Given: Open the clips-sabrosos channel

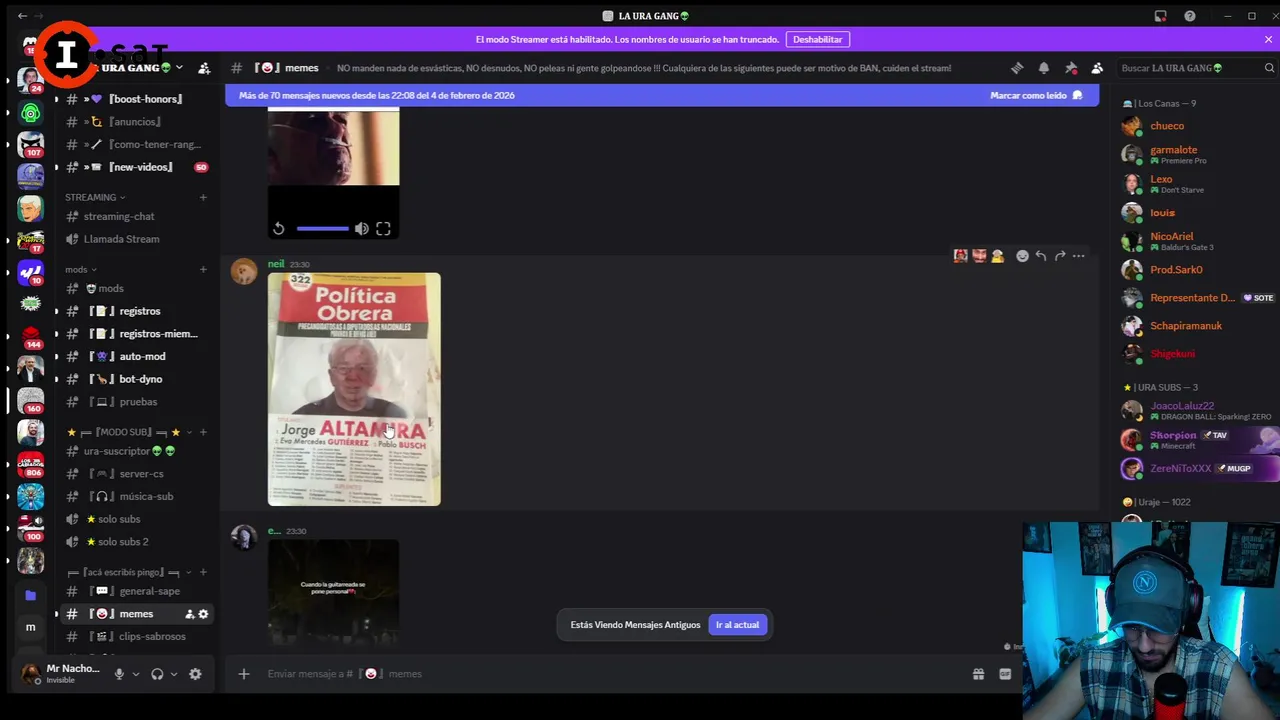Looking at the screenshot, I should [x=136, y=637].
